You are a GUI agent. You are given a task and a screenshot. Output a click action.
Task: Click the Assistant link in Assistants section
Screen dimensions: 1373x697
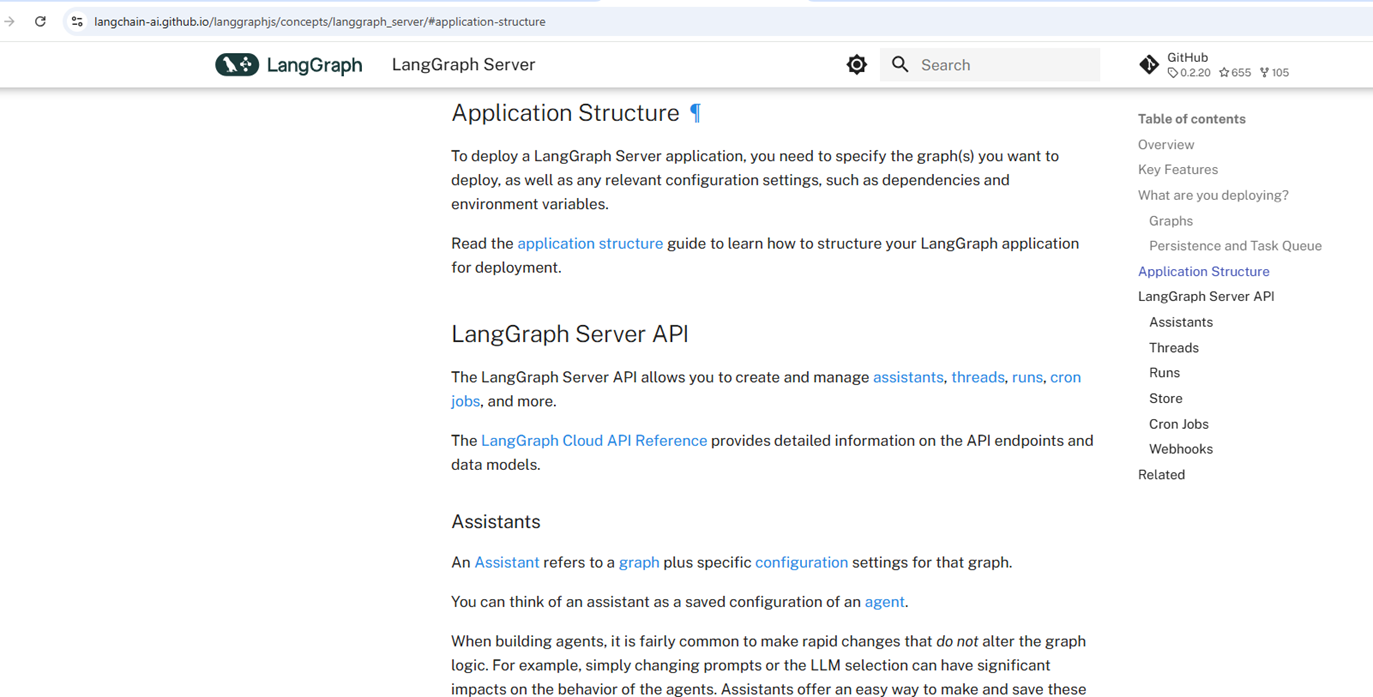click(x=507, y=563)
